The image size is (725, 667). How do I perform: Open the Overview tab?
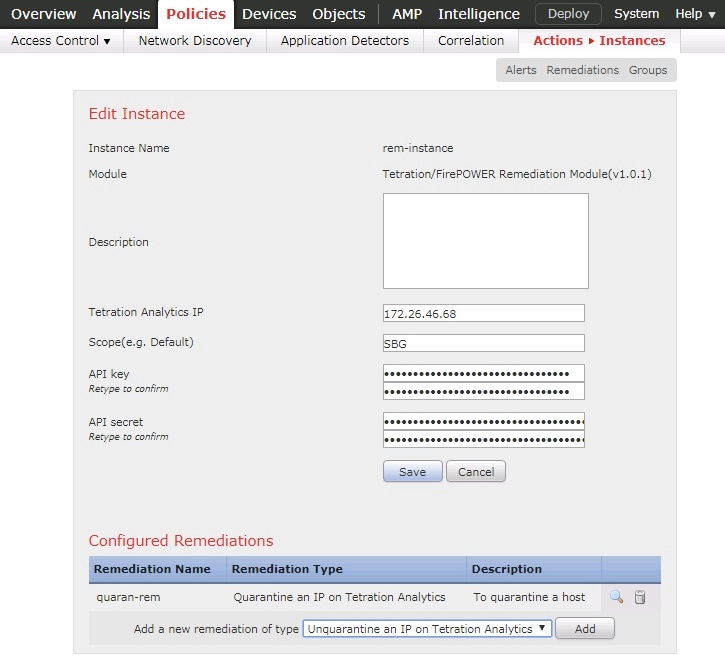point(43,14)
